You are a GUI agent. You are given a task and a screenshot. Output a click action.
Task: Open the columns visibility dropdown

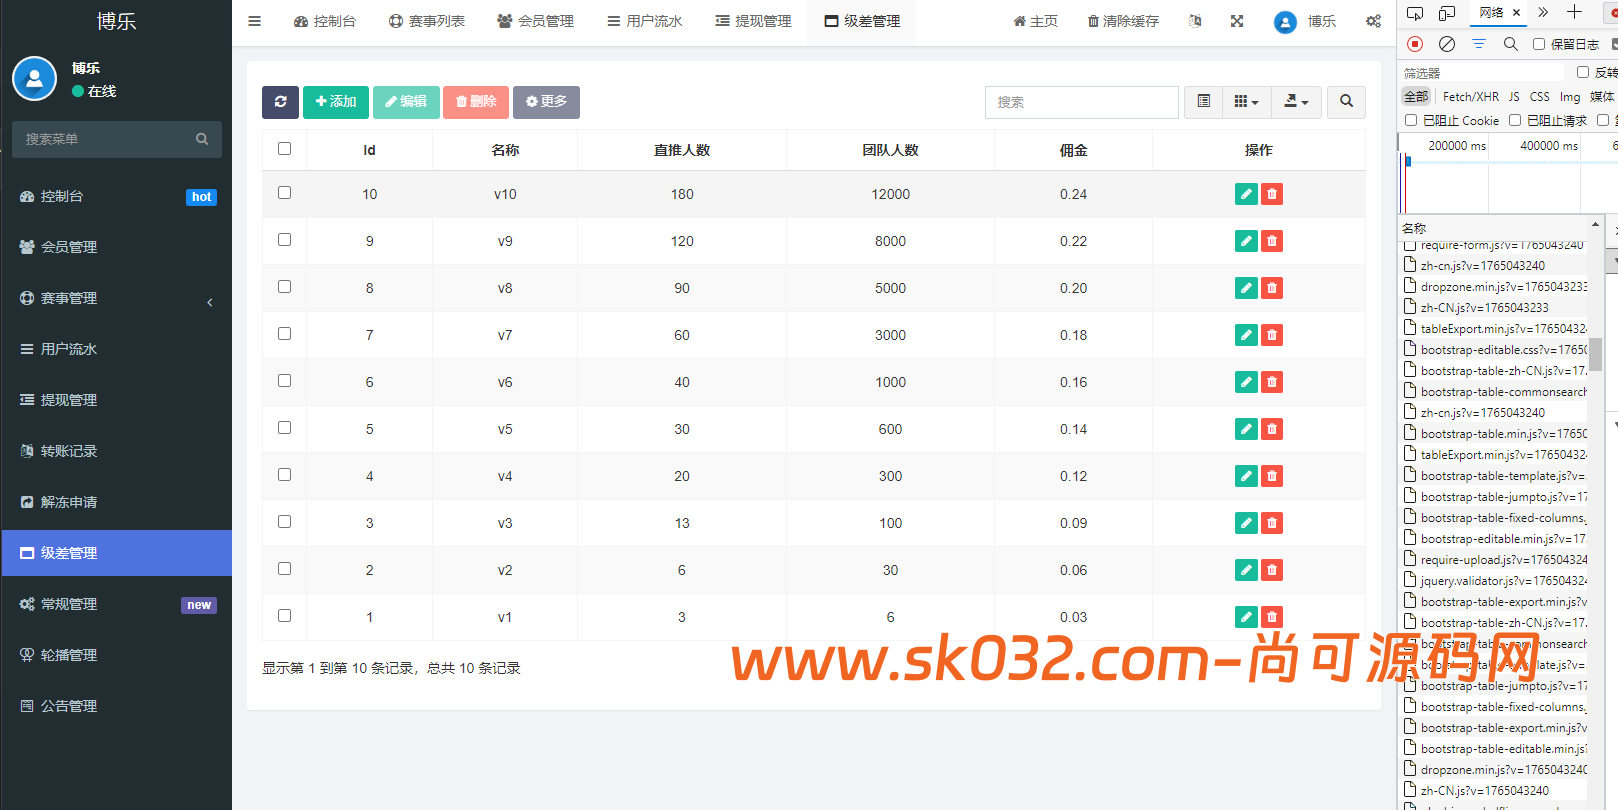click(x=1247, y=102)
